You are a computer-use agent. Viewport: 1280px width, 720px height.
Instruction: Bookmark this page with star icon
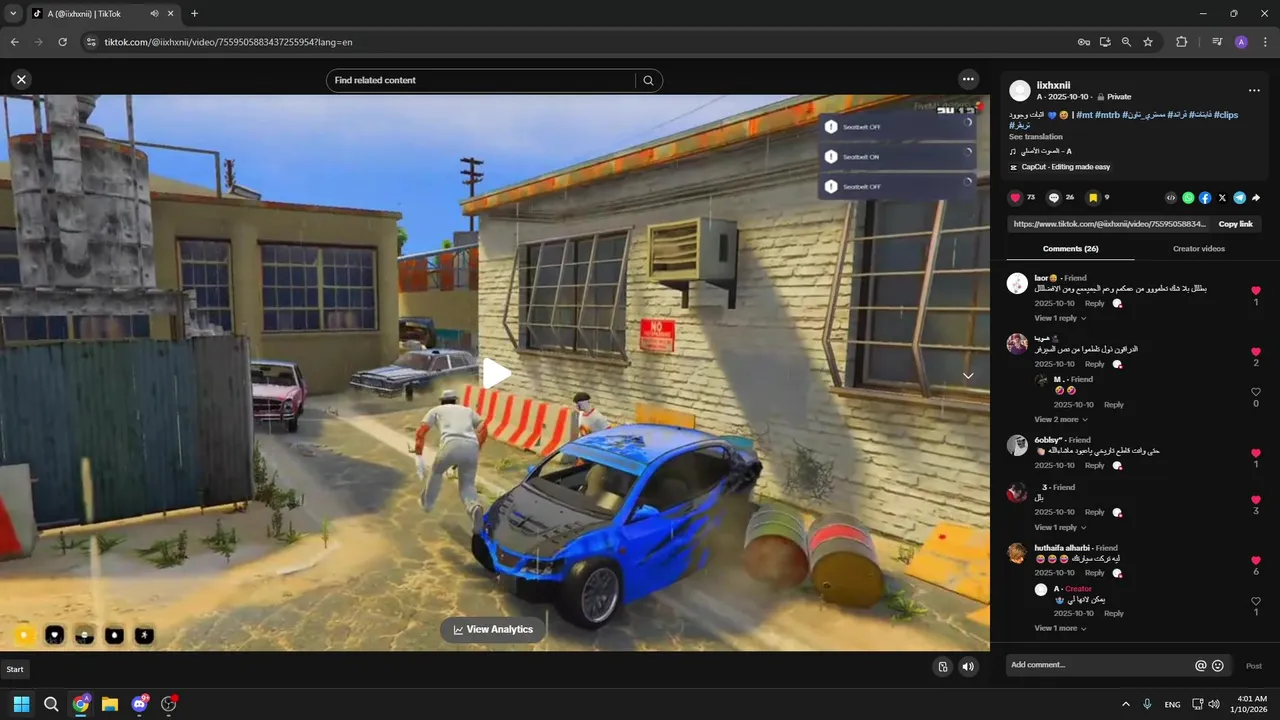(1148, 42)
